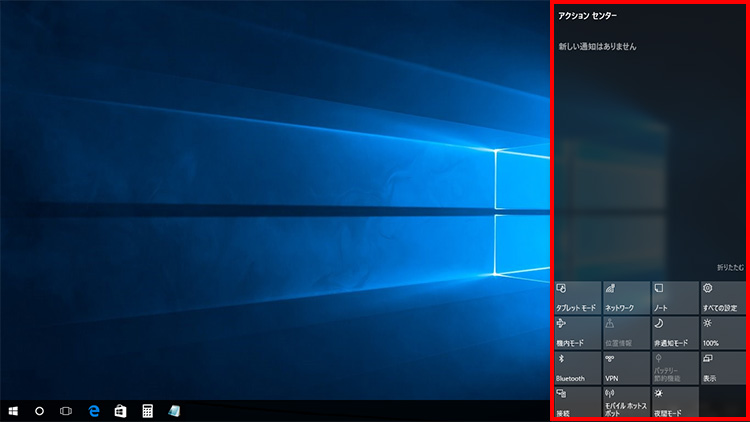This screenshot has width=750, height=422.
Task: Open すべての設定 (All settings)
Action: click(x=722, y=297)
